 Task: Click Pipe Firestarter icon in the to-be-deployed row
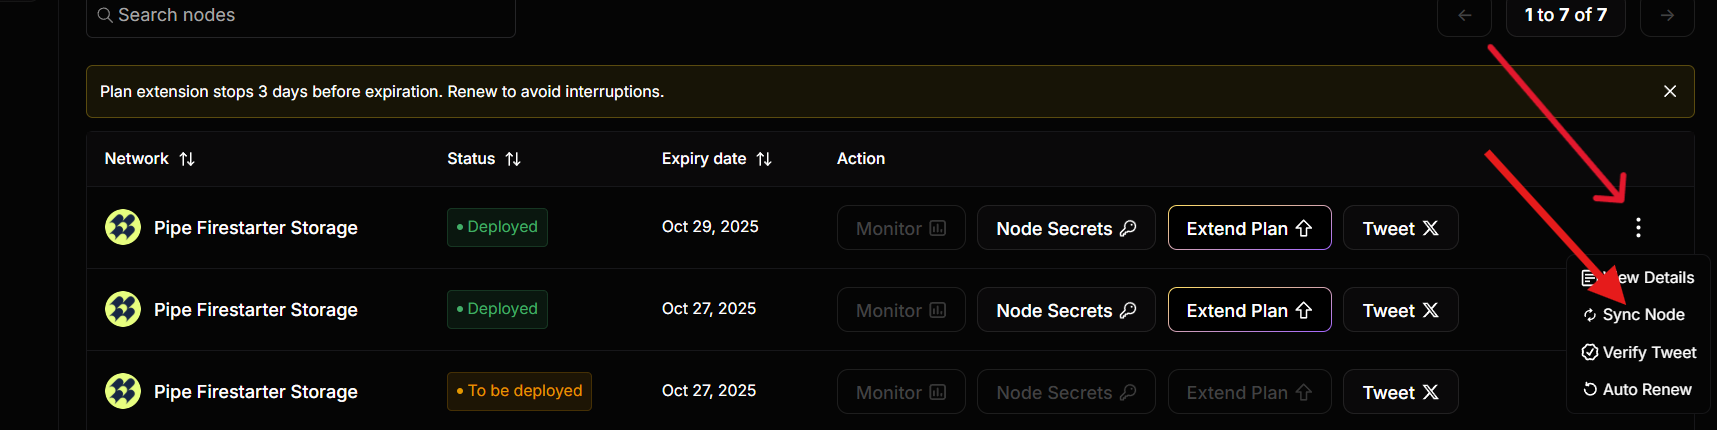(123, 392)
